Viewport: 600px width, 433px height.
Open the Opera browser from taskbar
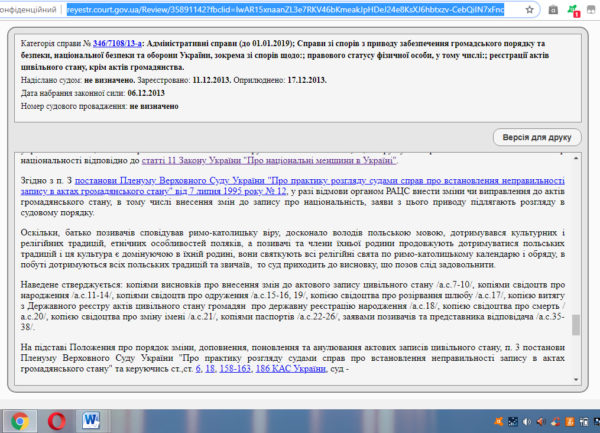click(x=57, y=421)
